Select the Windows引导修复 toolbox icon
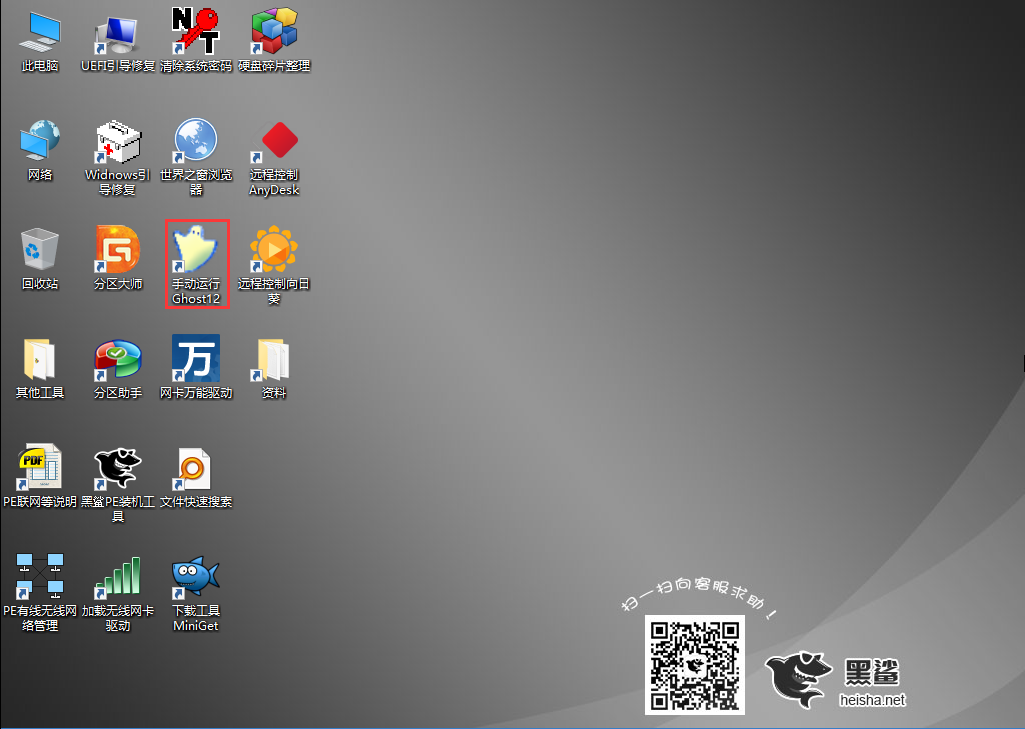The image size is (1025, 729). (x=118, y=142)
